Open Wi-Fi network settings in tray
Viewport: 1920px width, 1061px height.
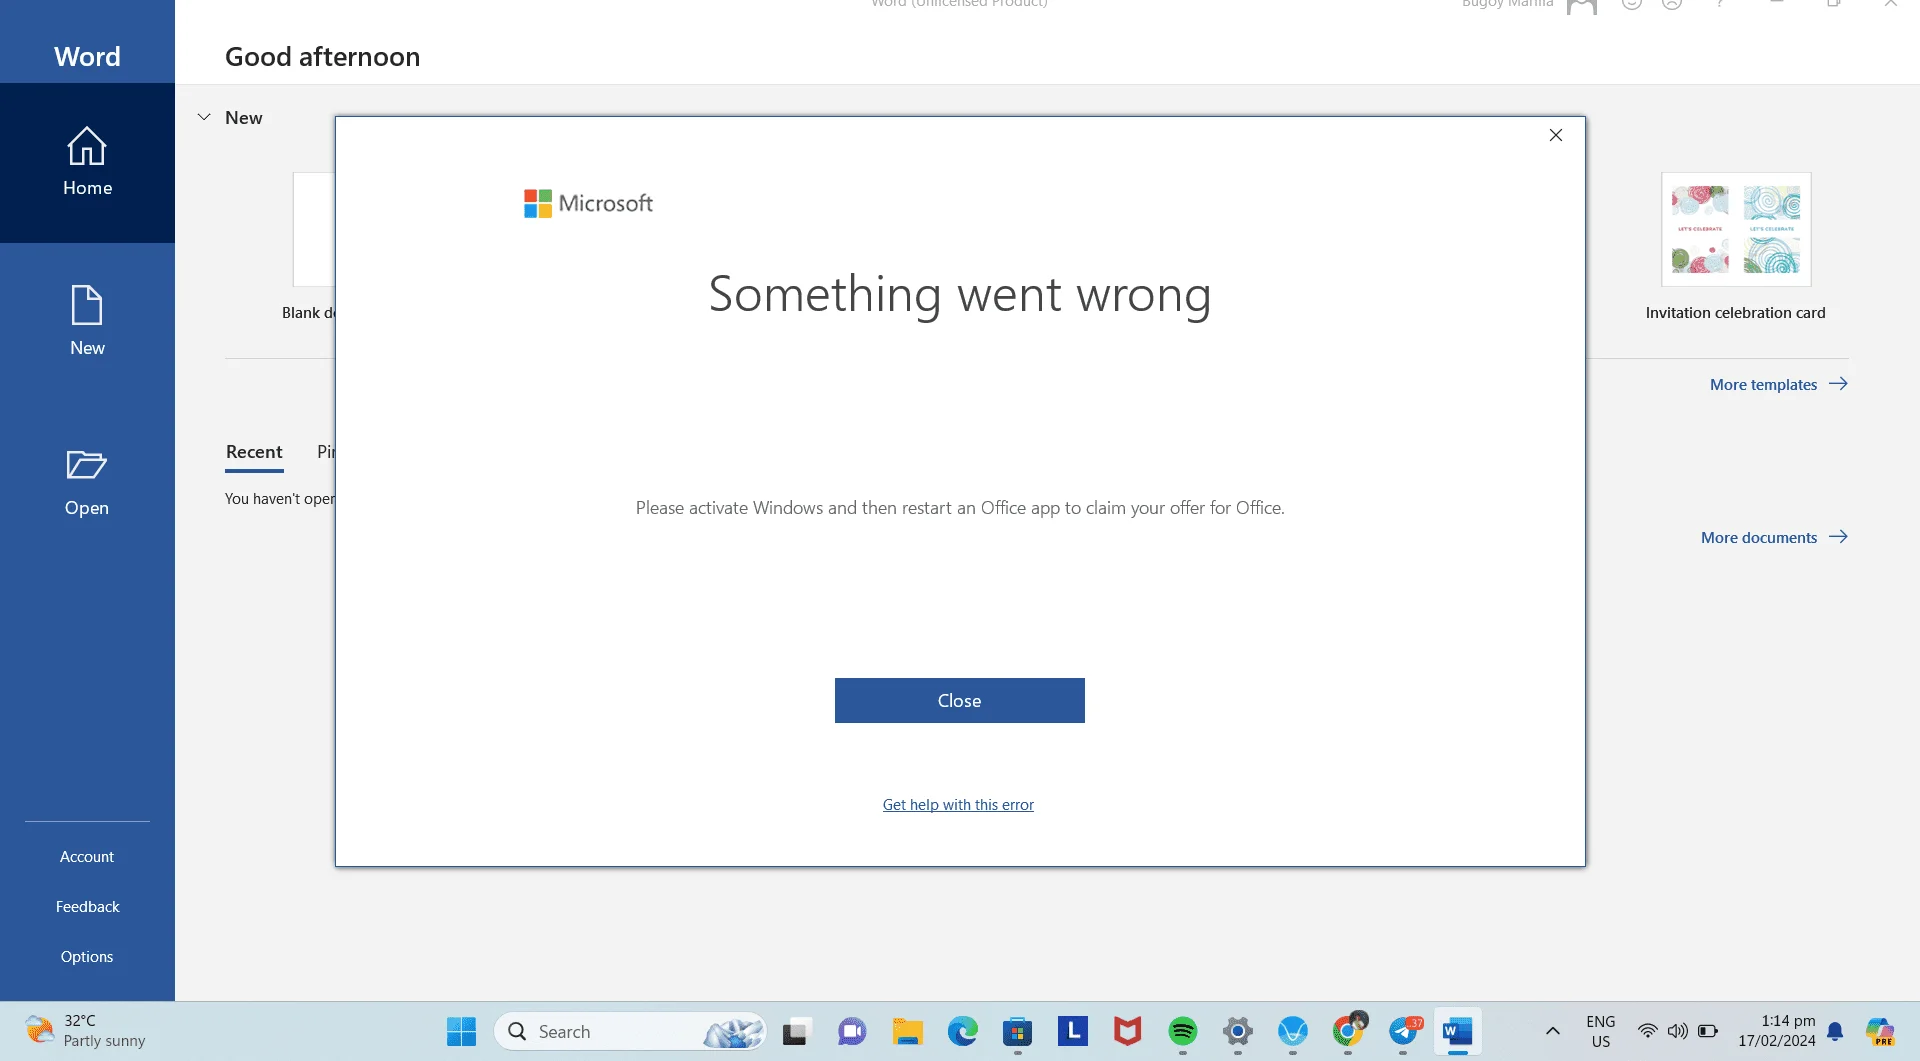1647,1031
